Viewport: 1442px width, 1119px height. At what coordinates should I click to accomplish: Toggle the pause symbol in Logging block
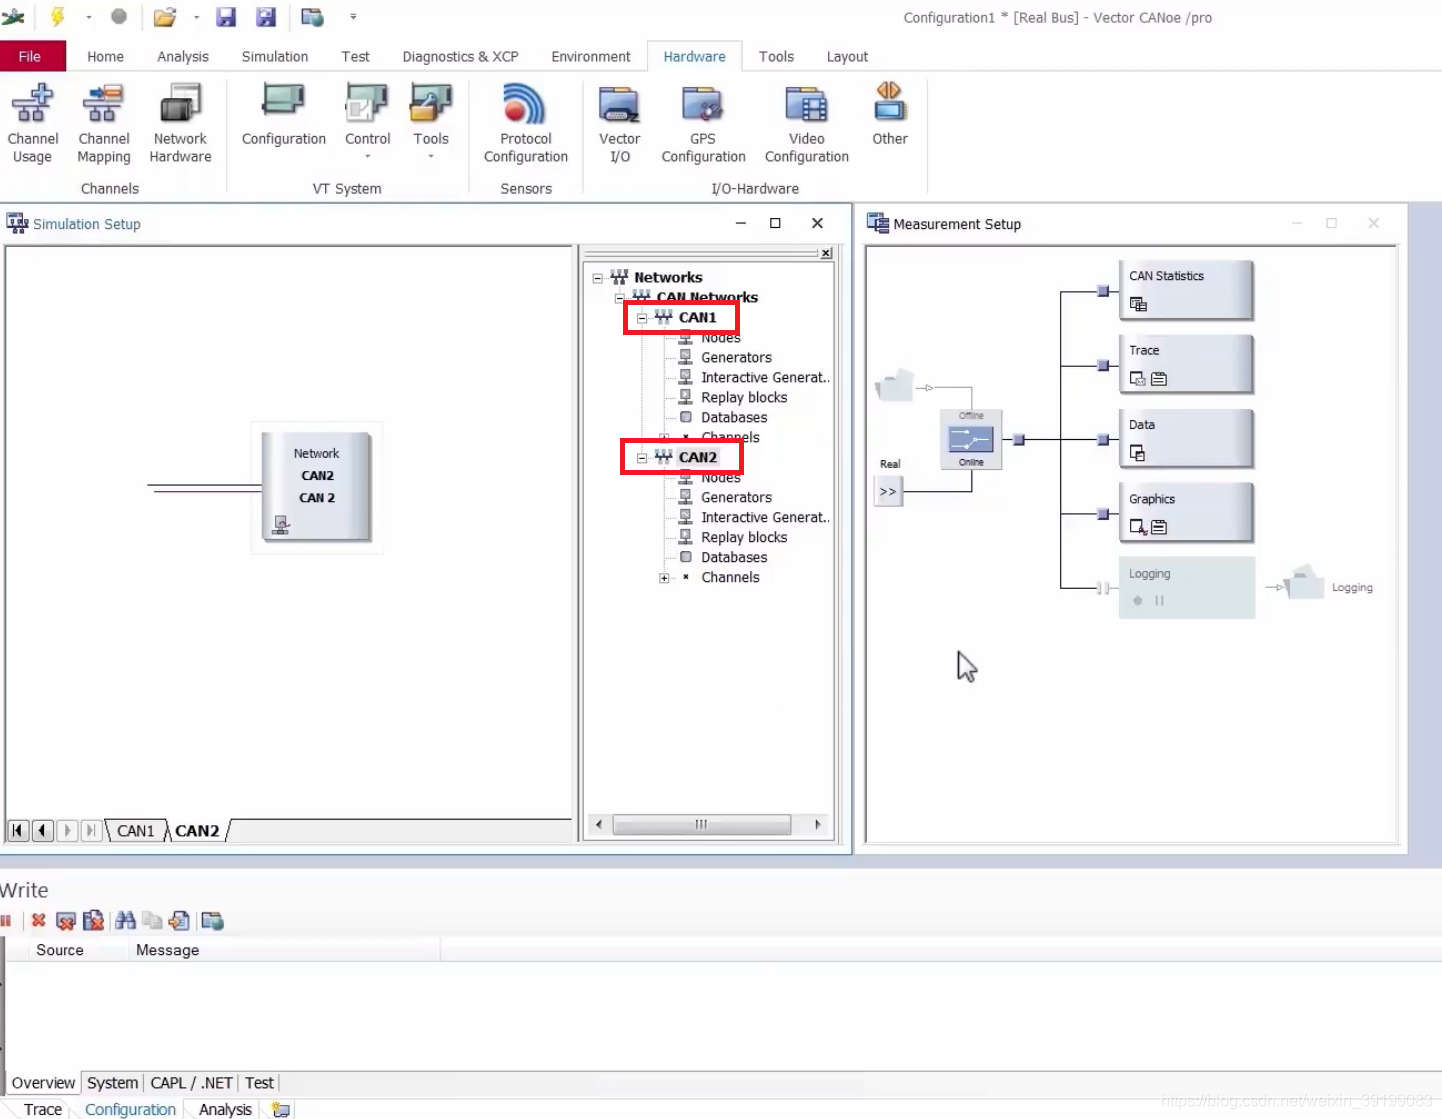tap(1160, 601)
